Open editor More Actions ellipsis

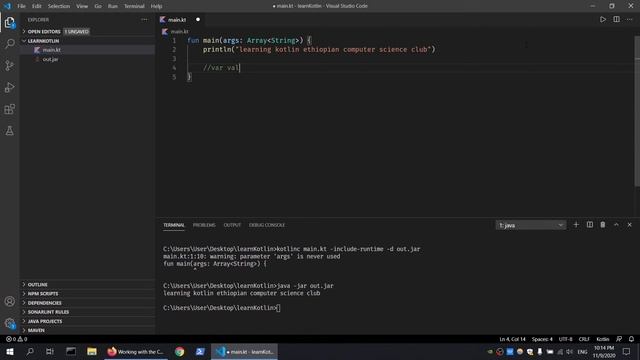click(x=629, y=19)
